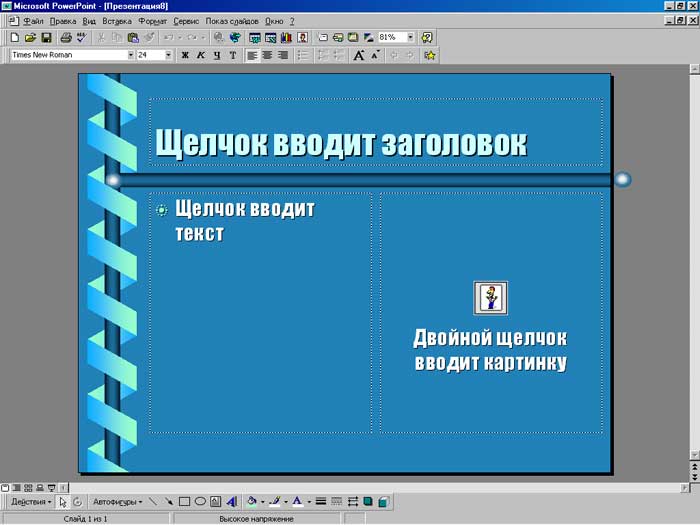This screenshot has width=700, height=525.
Task: Open animation effects star icon
Action: point(430,55)
